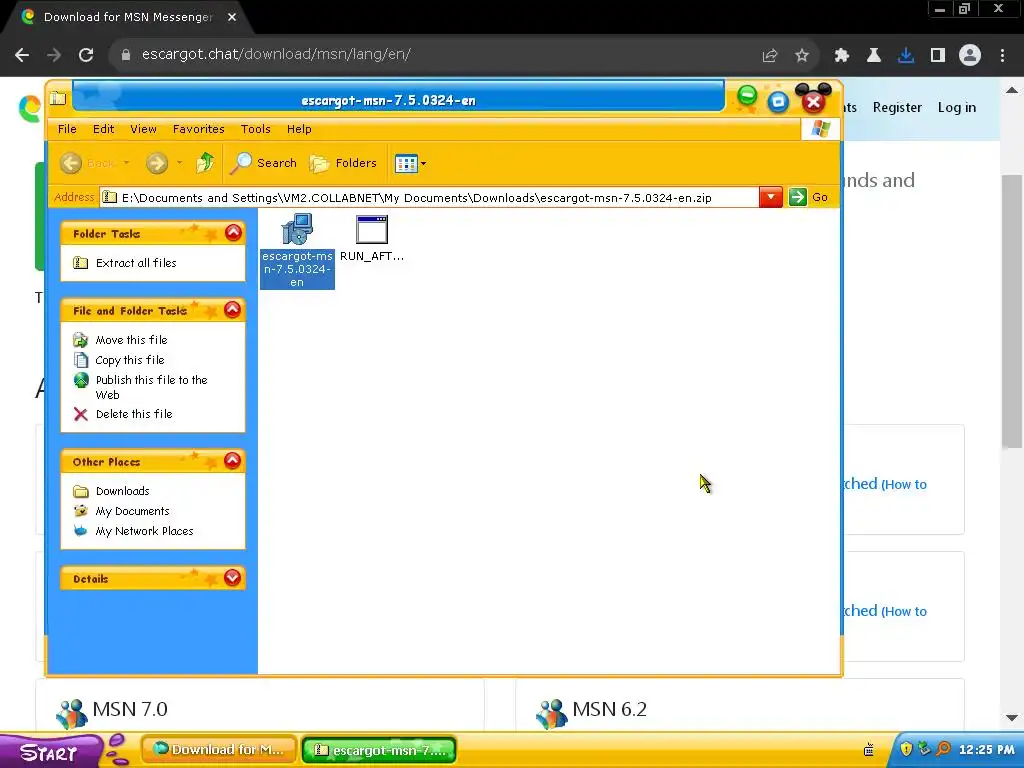The height and width of the screenshot is (768, 1024).
Task: Open Chrome profile avatar
Action: click(970, 56)
